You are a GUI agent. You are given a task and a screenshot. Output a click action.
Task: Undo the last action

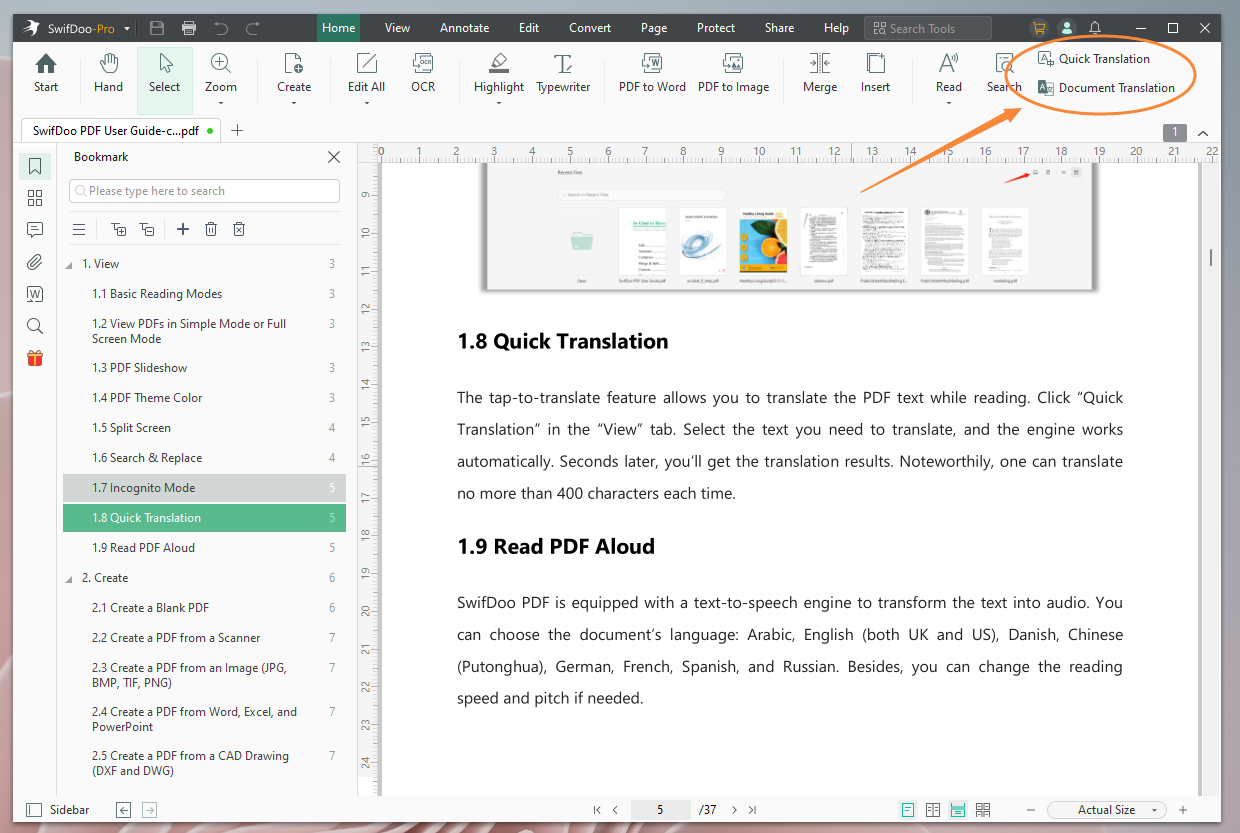221,28
